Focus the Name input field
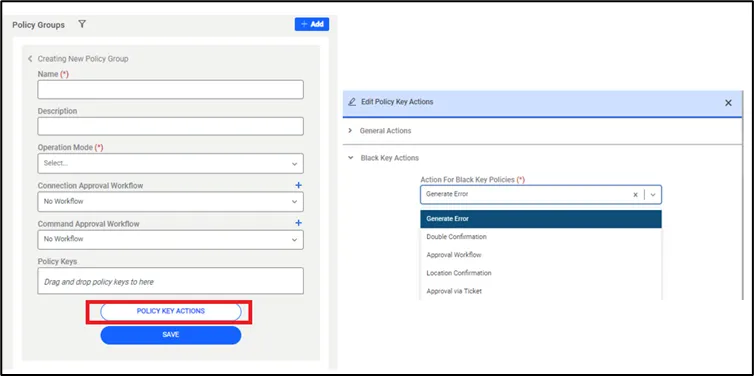 pyautogui.click(x=170, y=89)
